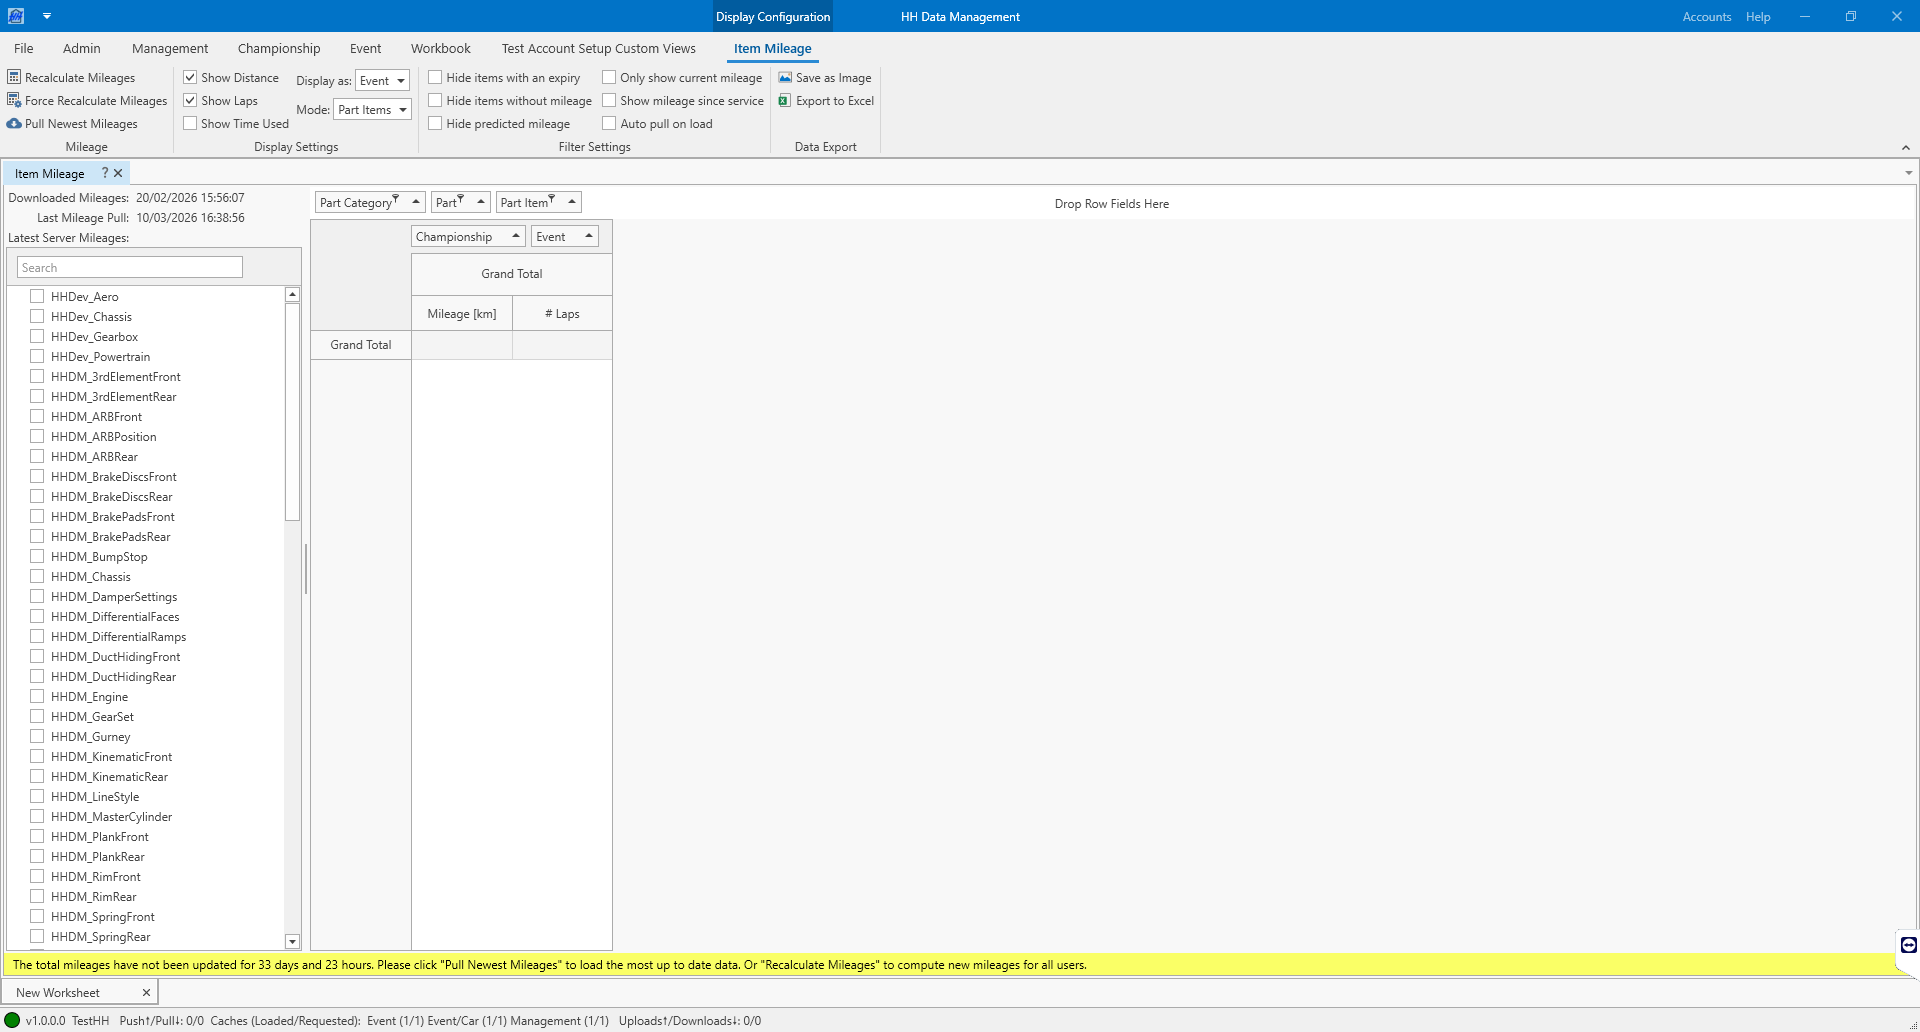
Task: Open the Display as dropdown
Action: coord(382,81)
